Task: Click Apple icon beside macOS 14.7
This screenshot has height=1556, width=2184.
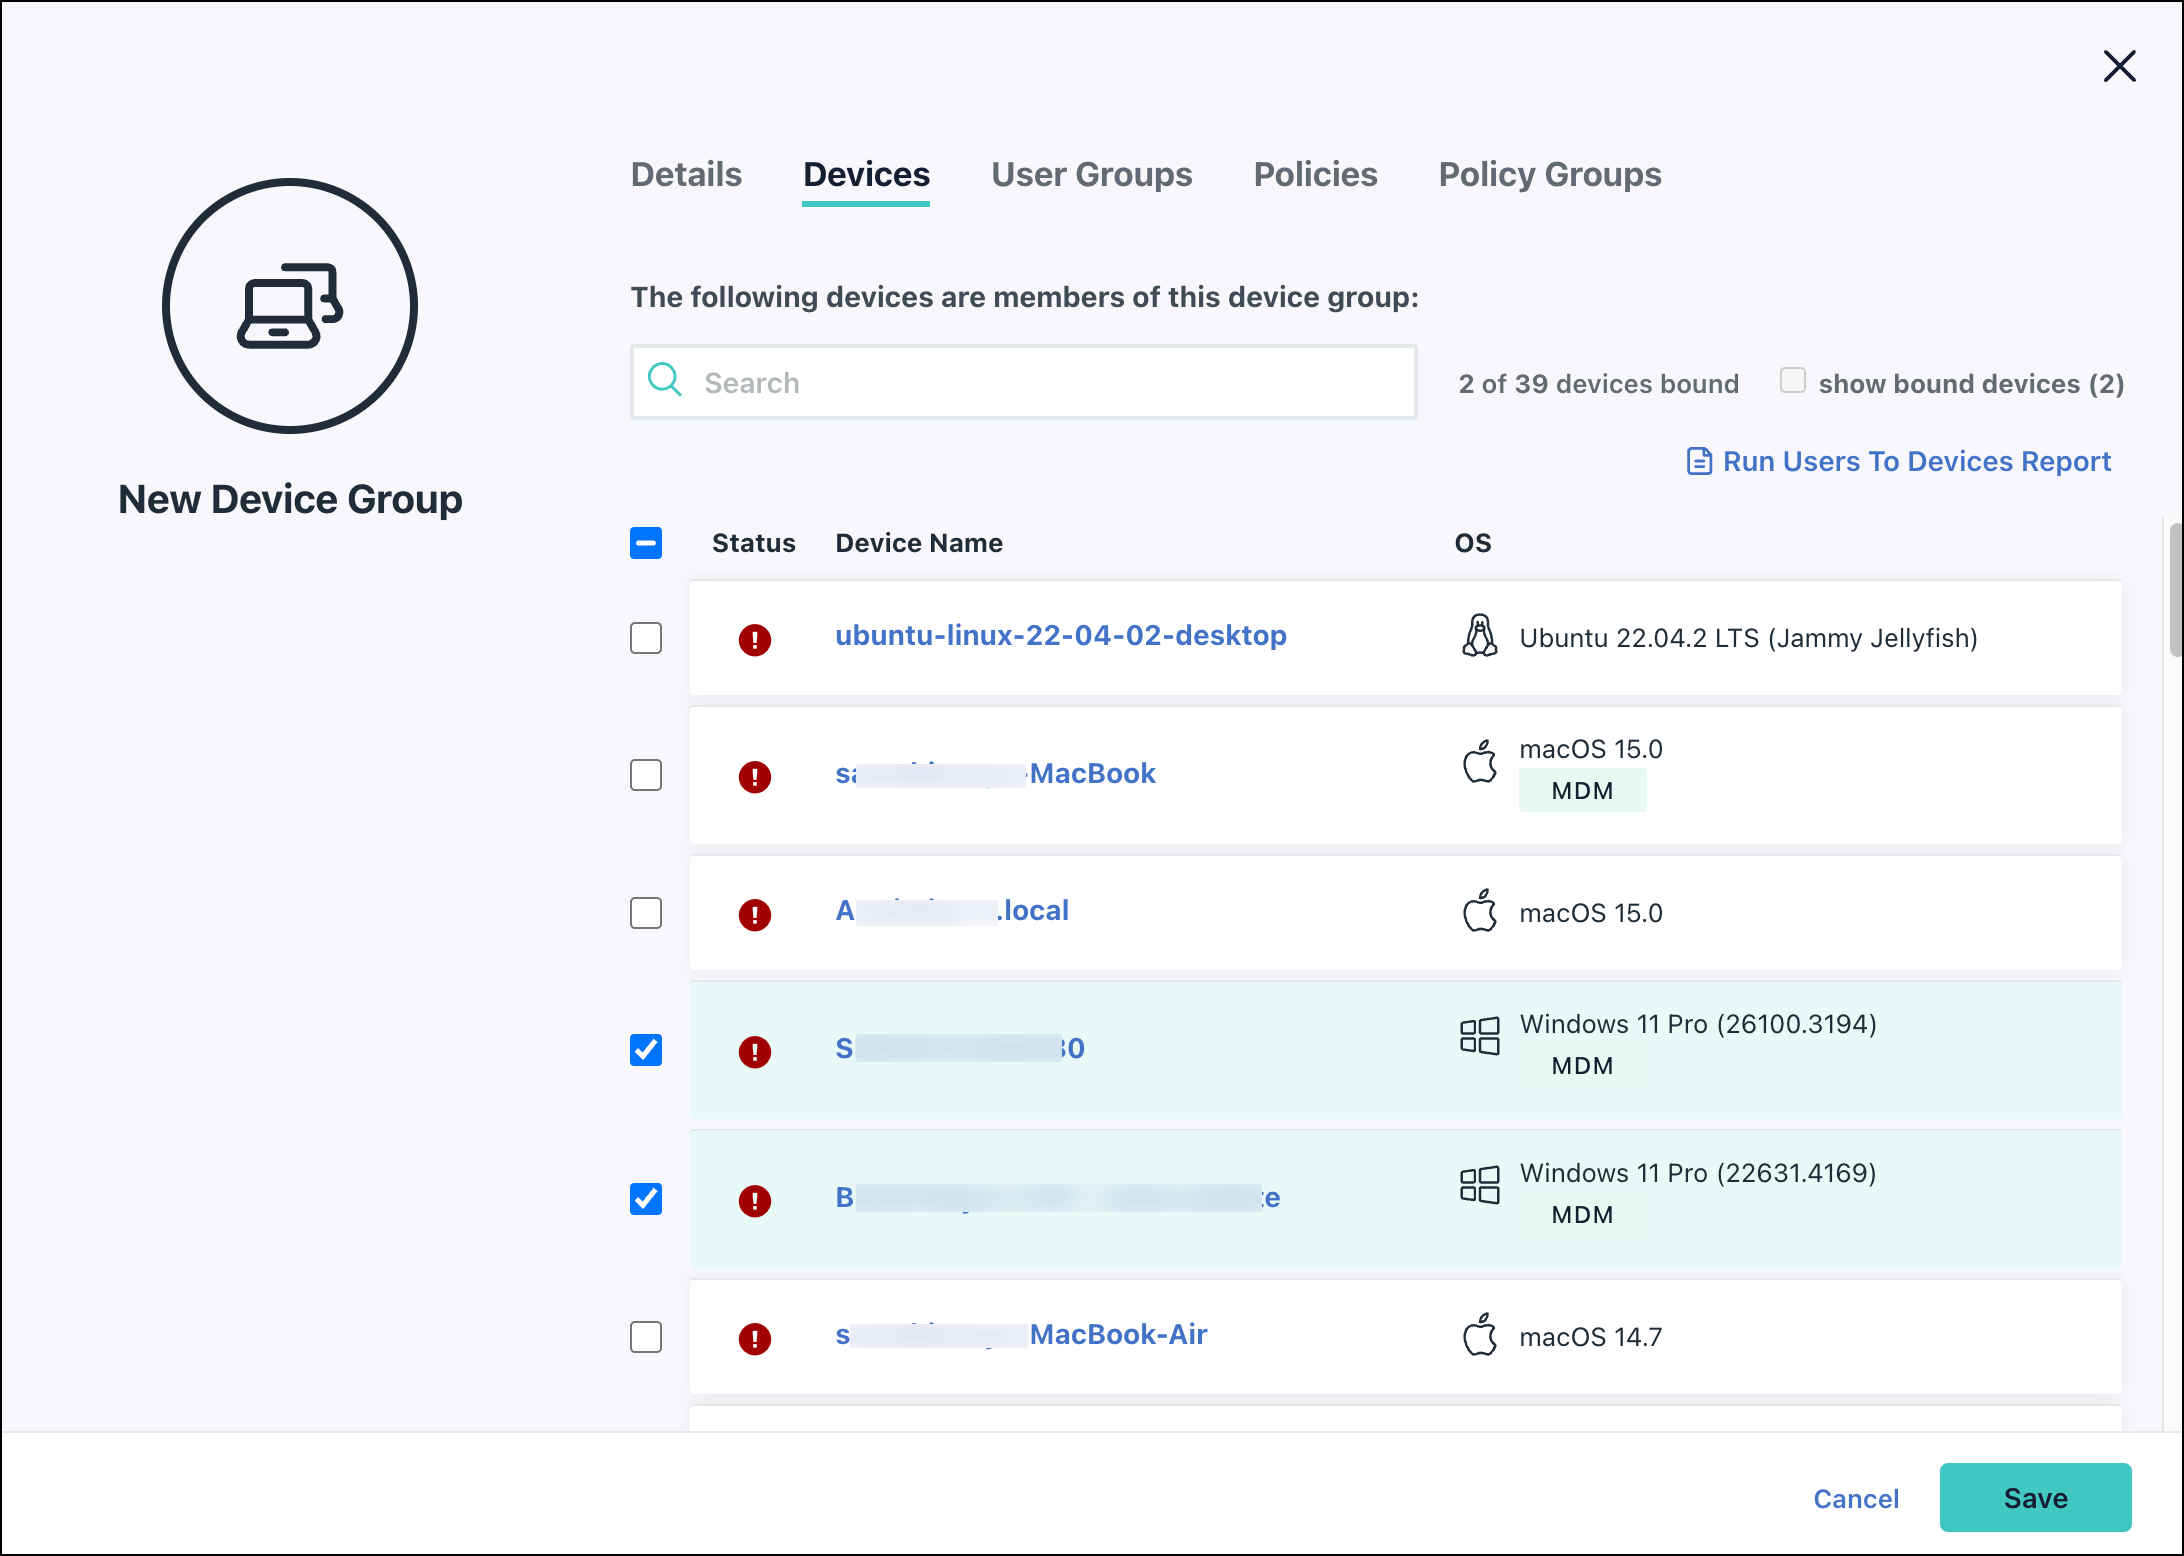Action: [1479, 1336]
